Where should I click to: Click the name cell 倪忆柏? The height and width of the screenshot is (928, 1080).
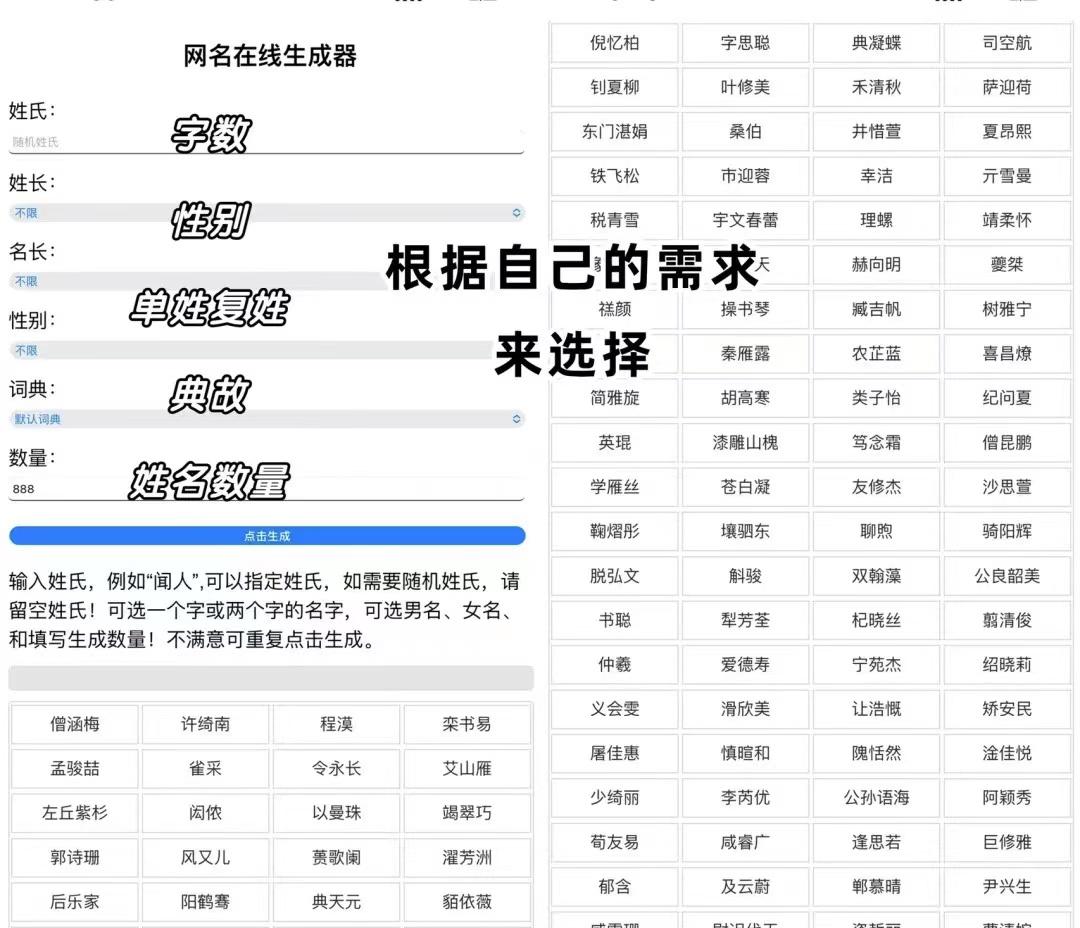pos(614,43)
